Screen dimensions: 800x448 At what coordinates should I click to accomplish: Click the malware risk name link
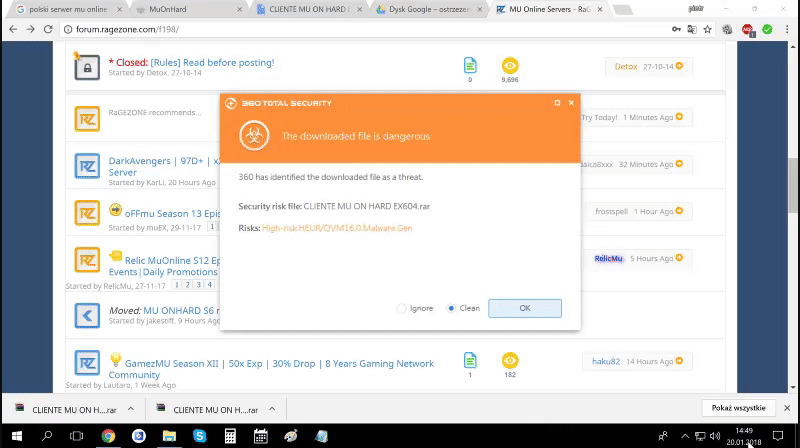click(337, 228)
